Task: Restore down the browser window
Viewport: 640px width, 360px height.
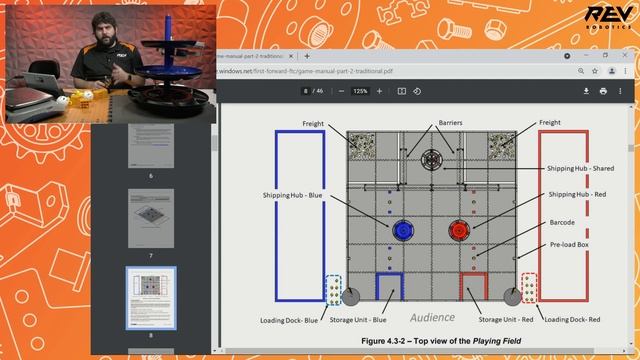Action: 605,56
